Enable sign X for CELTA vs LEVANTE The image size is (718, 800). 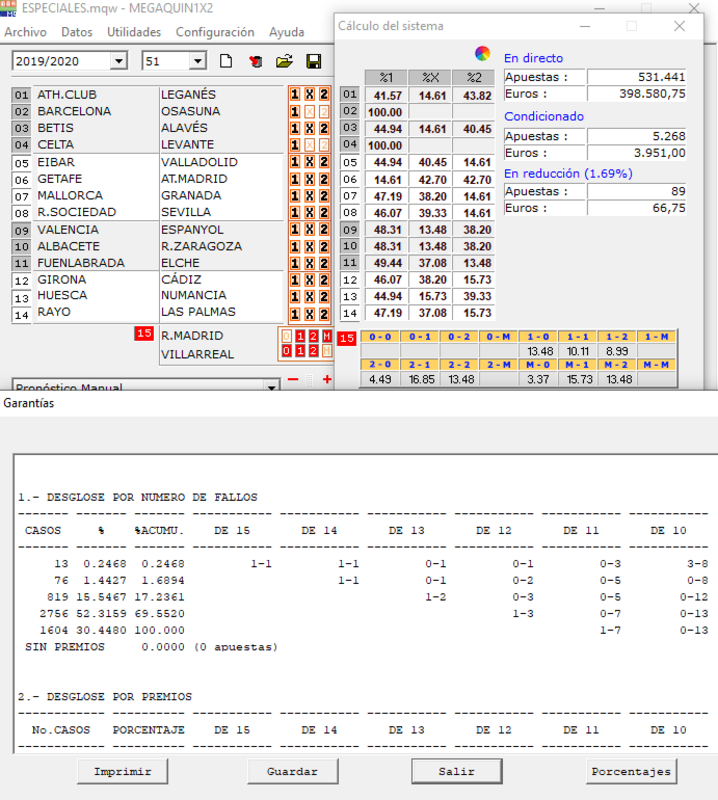(309, 145)
